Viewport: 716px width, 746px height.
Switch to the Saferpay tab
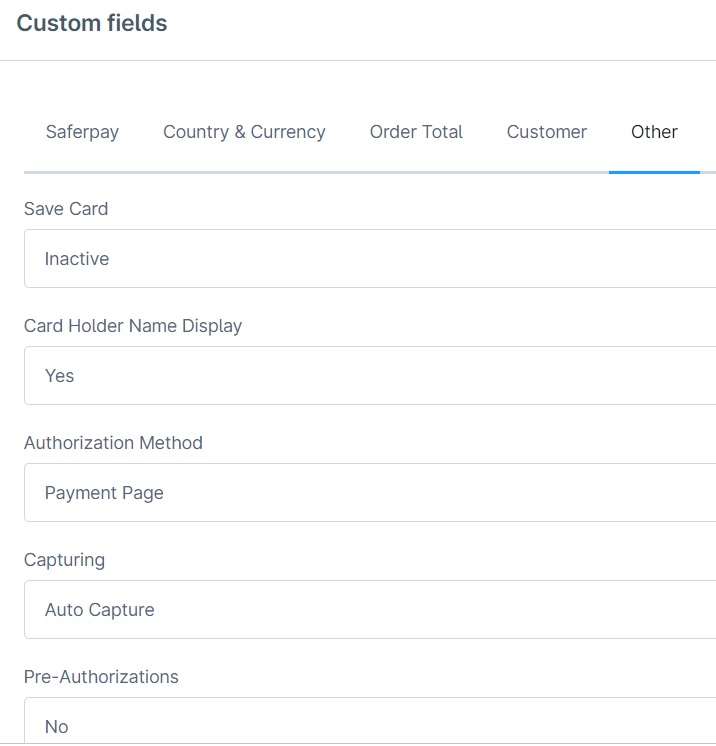click(x=82, y=132)
